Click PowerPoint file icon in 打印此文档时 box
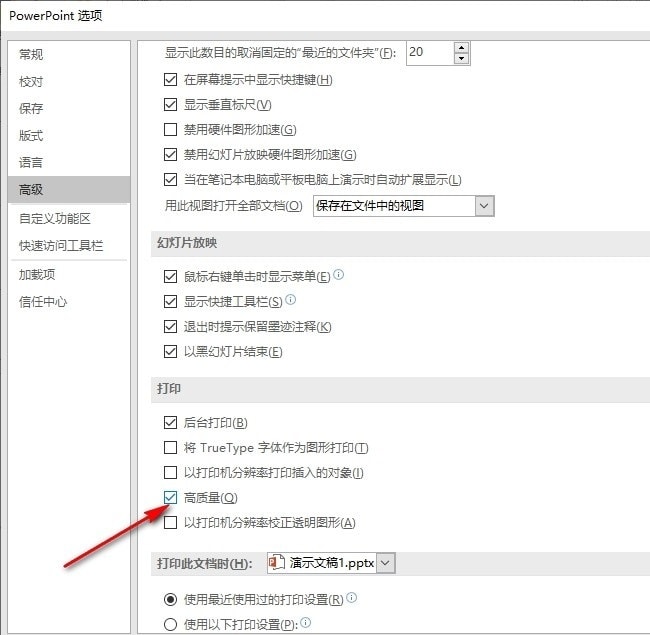 [277, 563]
